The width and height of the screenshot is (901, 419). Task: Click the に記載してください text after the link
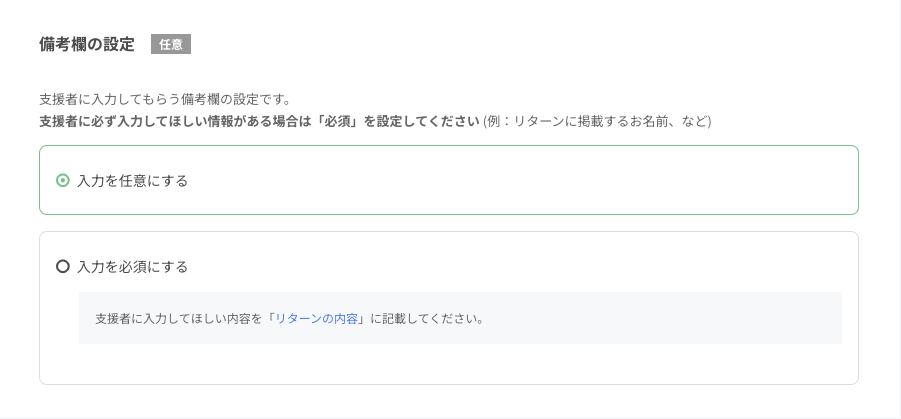click(426, 319)
